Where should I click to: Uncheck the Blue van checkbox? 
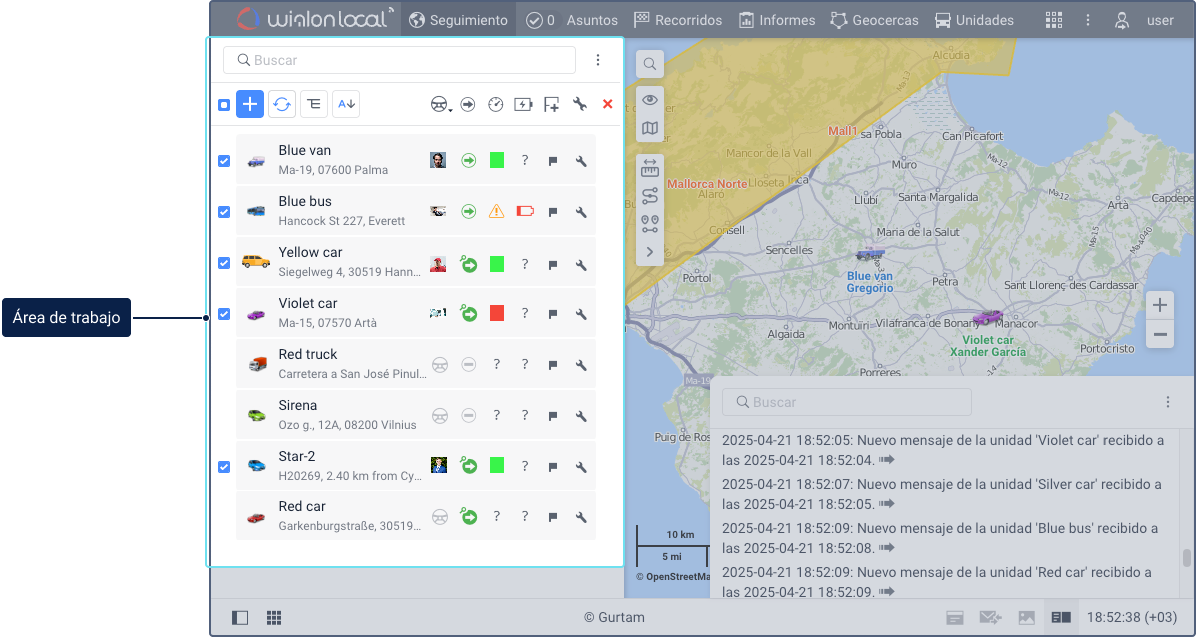coord(224,161)
